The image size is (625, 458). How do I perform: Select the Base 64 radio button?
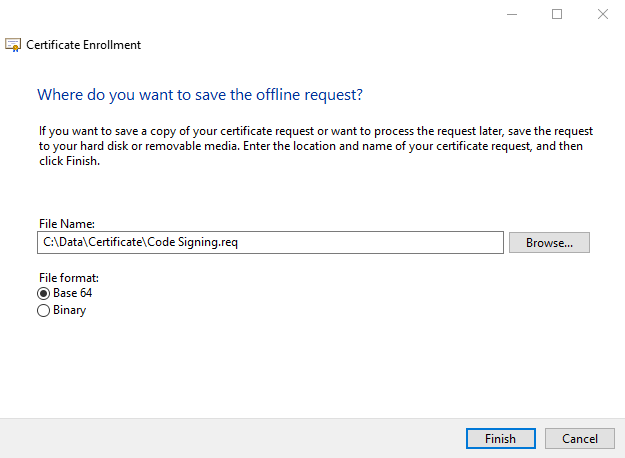point(43,294)
